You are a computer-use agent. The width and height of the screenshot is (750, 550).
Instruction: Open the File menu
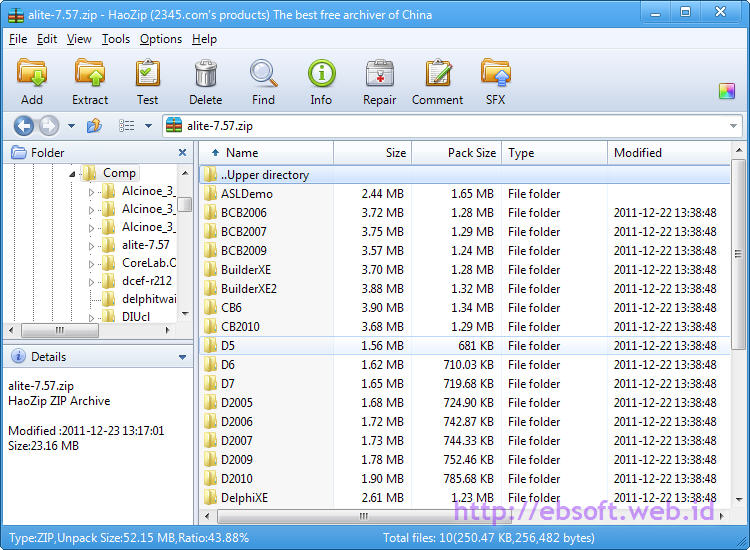click(18, 39)
